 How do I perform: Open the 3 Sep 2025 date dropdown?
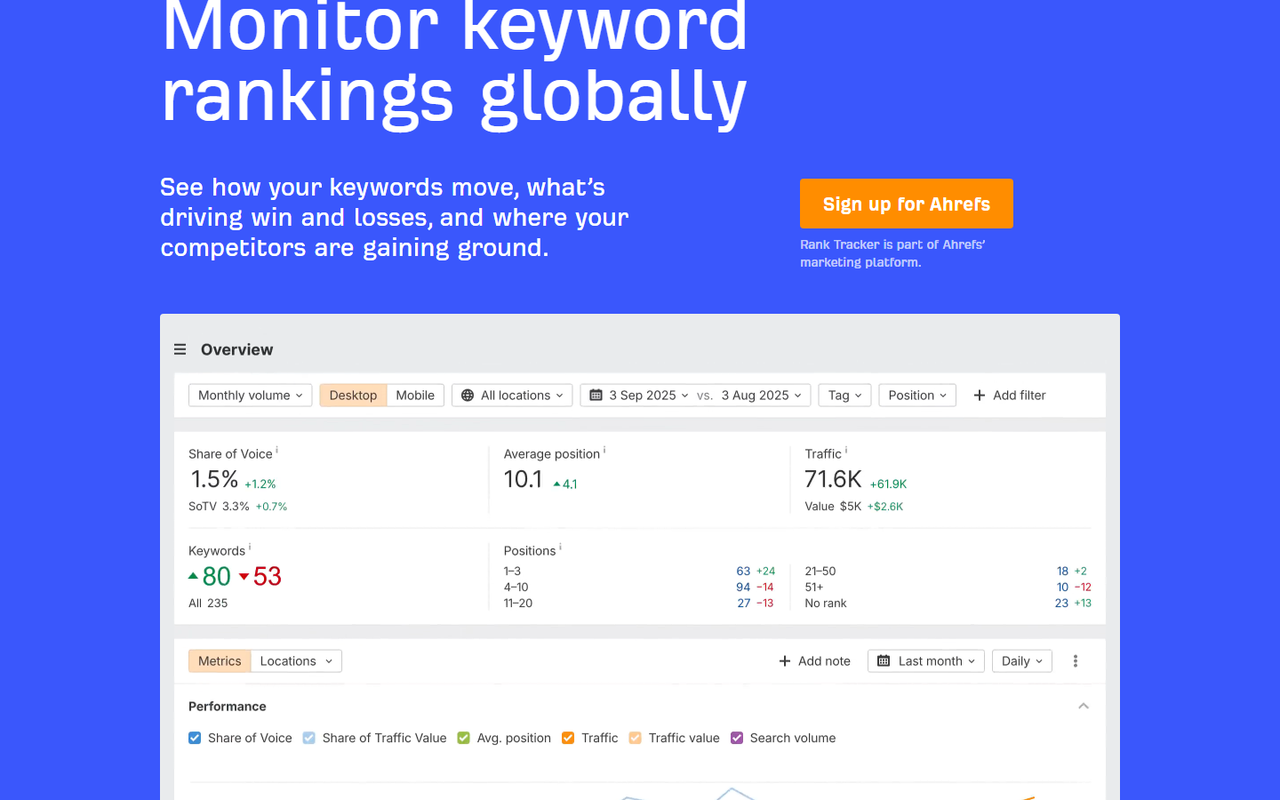point(639,395)
